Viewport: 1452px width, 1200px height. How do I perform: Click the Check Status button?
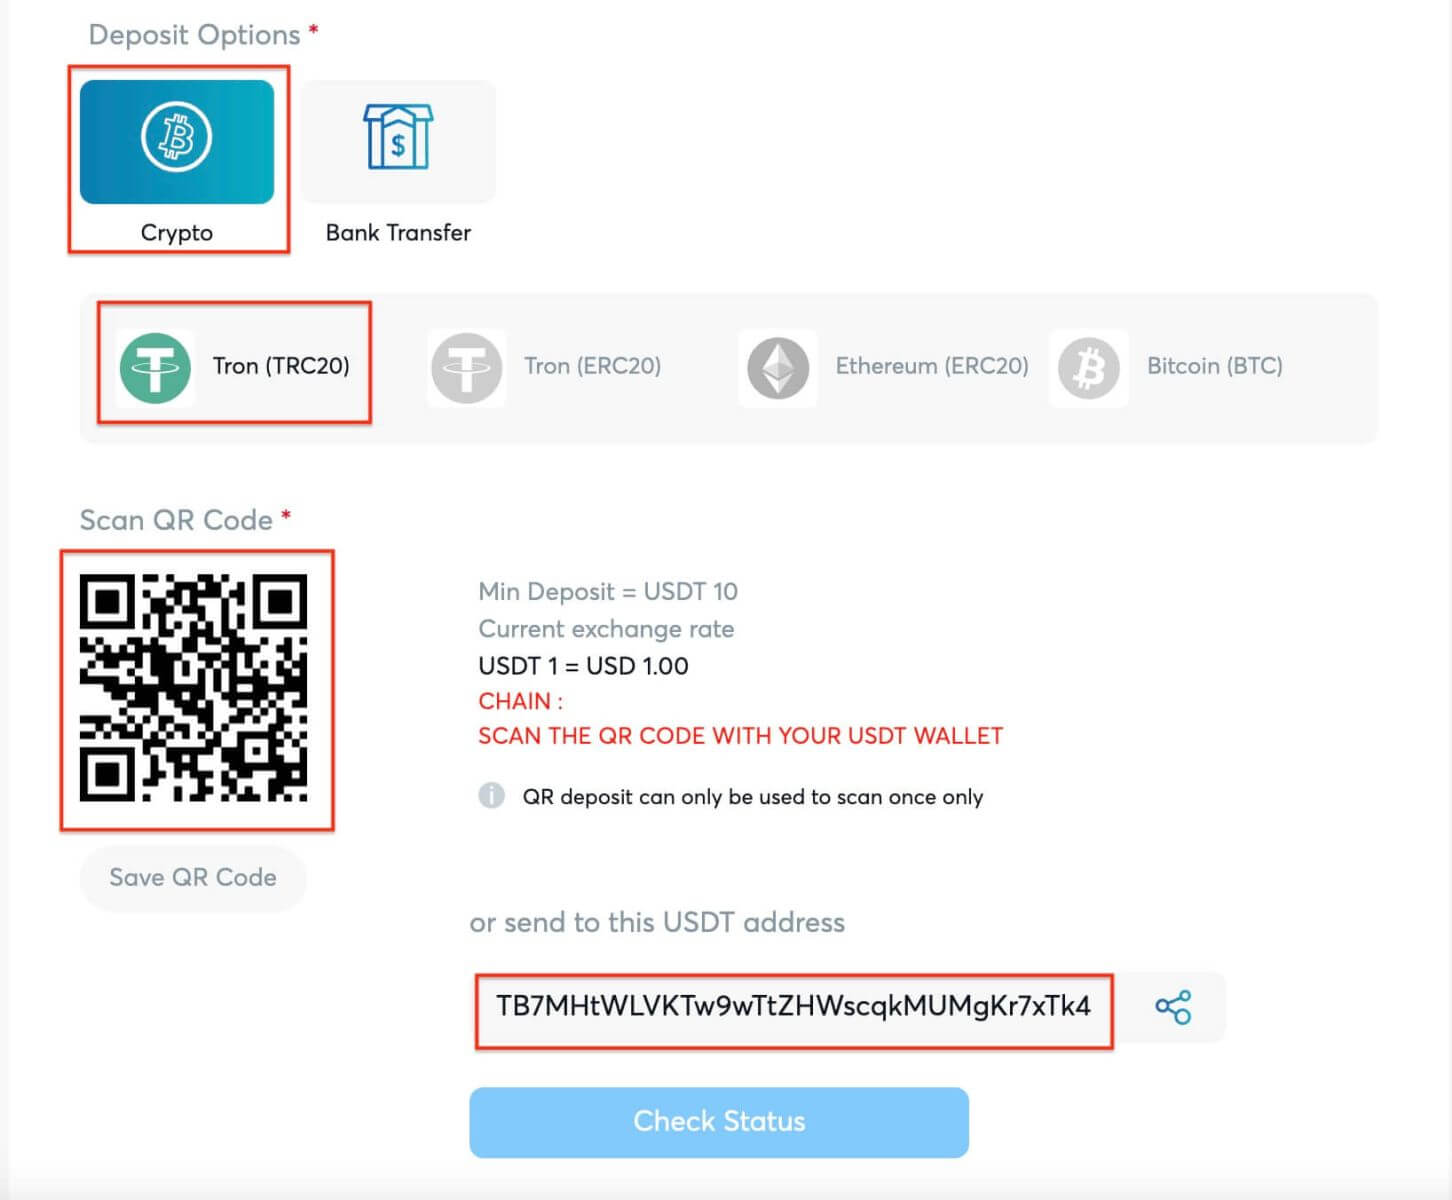click(719, 1122)
